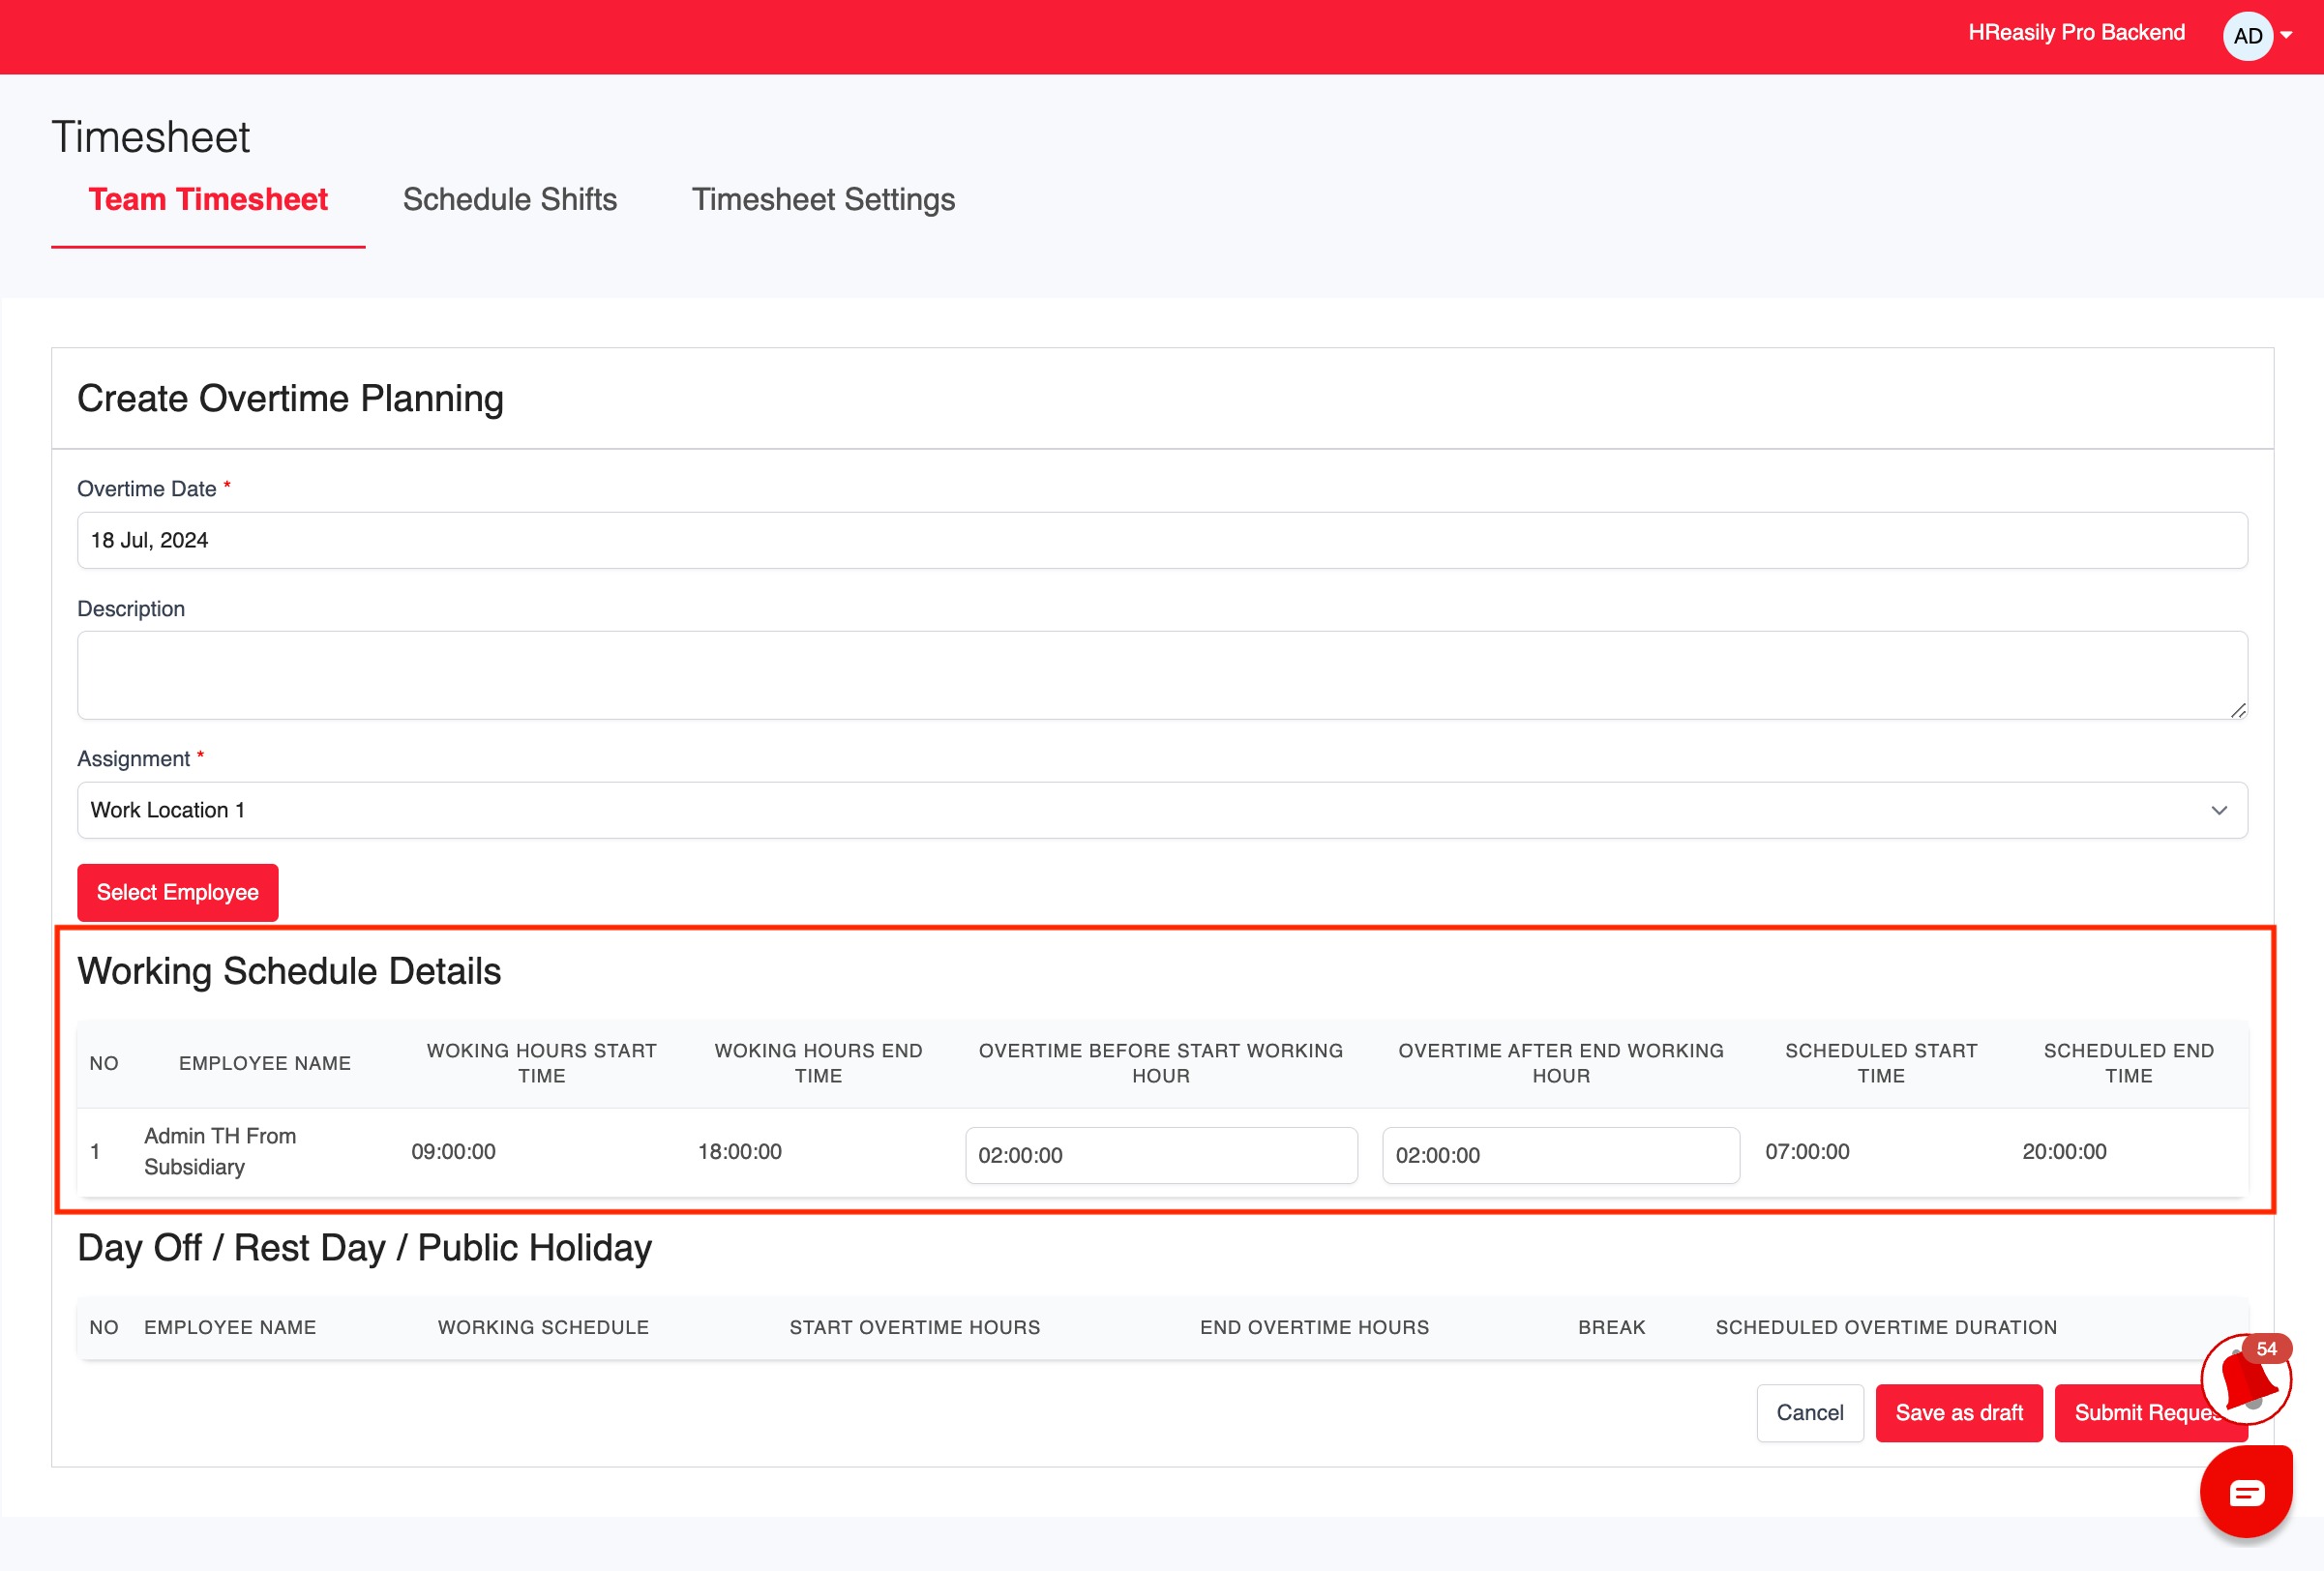Viewport: 2324px width, 1571px height.
Task: Switch to Team Timesheet tab
Action: pyautogui.click(x=208, y=199)
